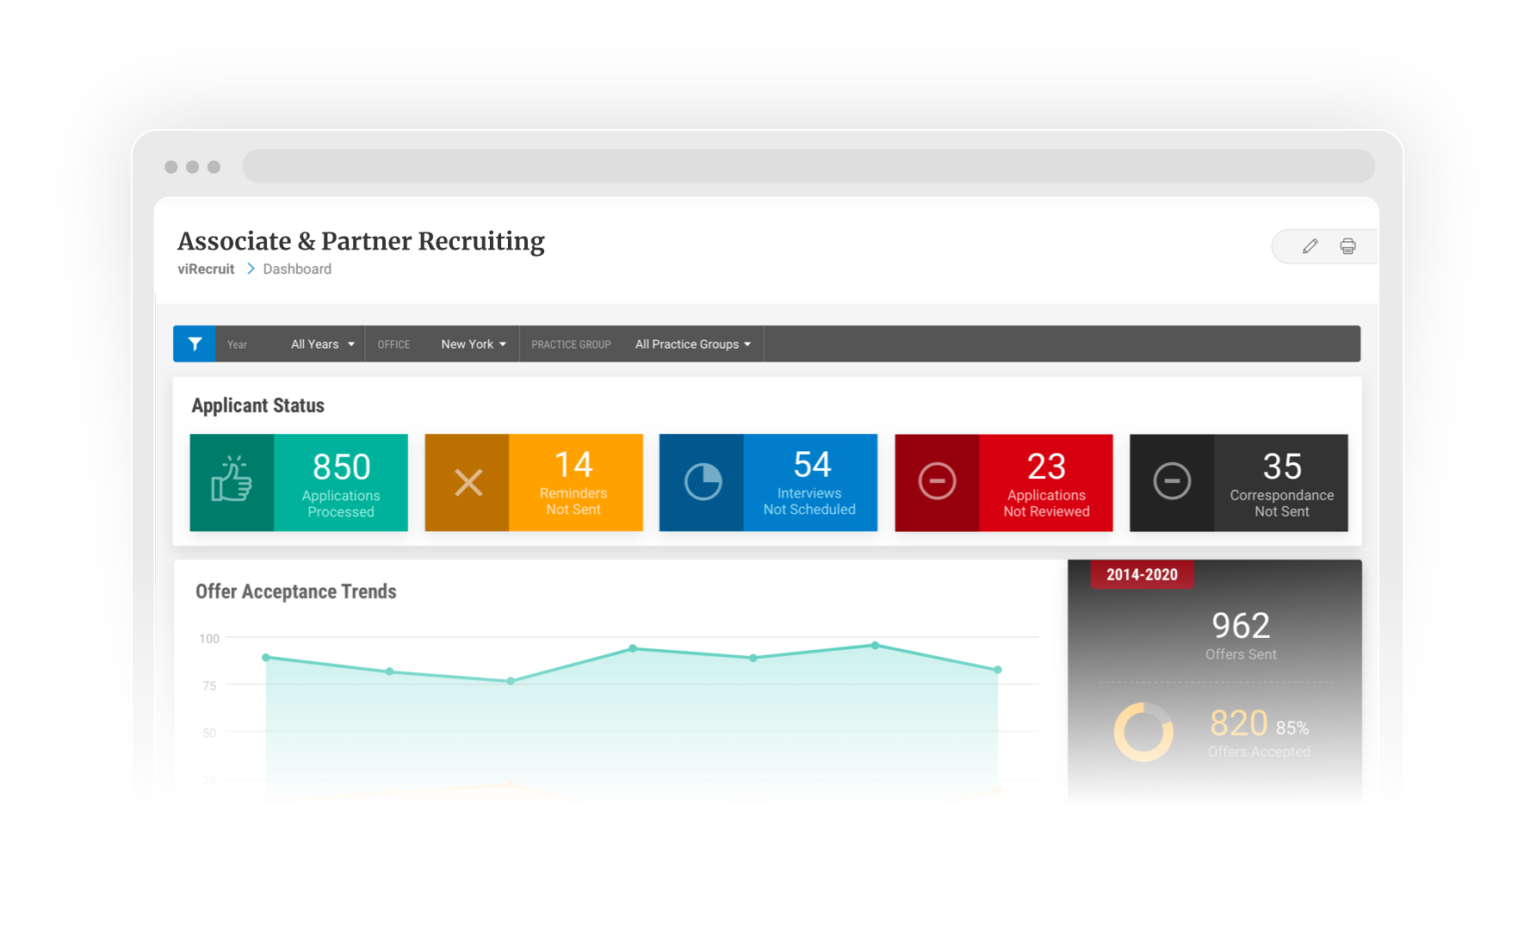Click the 85% percentage label
The width and height of the screenshot is (1536, 947).
1292,728
